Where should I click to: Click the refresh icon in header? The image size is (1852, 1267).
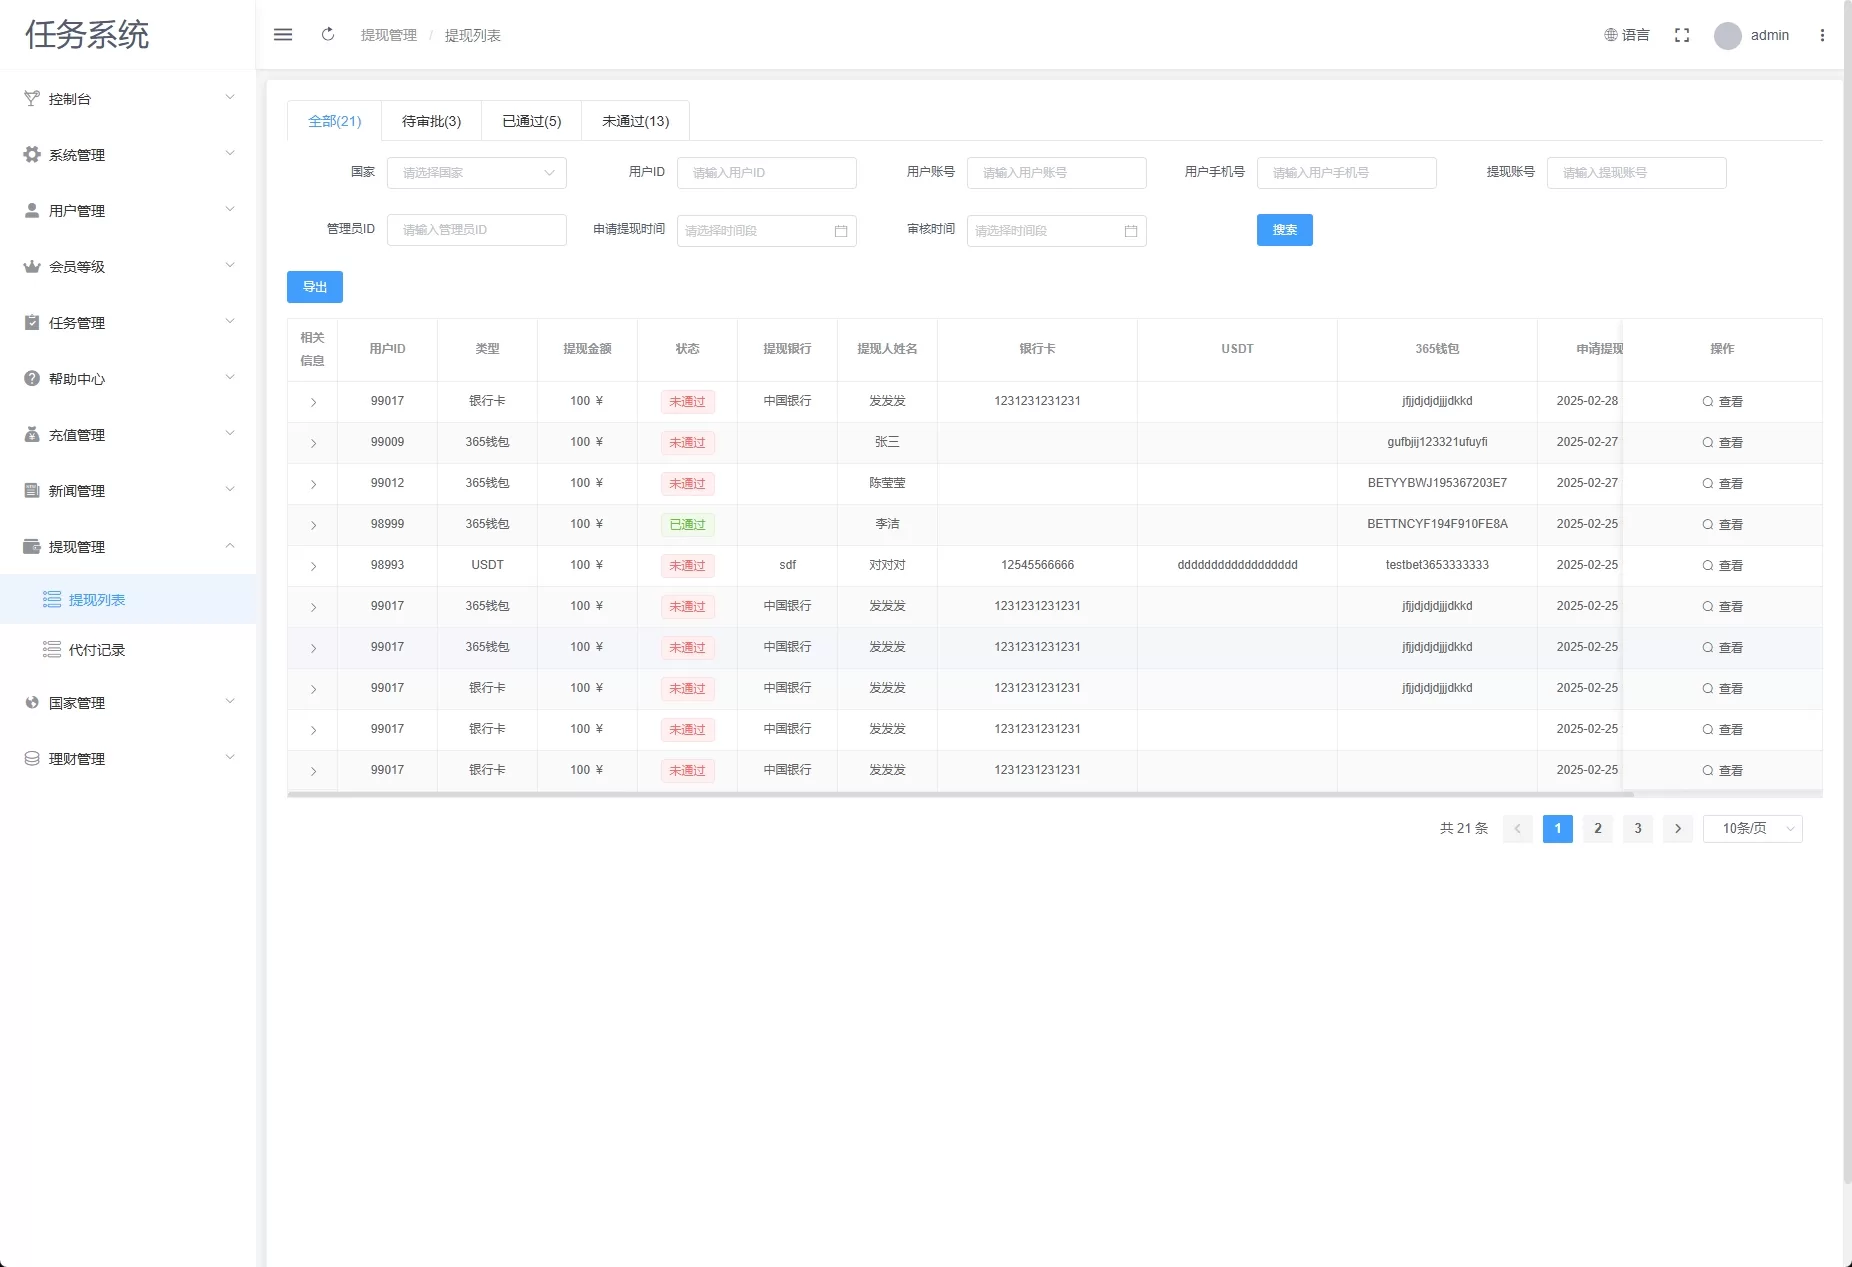[328, 35]
